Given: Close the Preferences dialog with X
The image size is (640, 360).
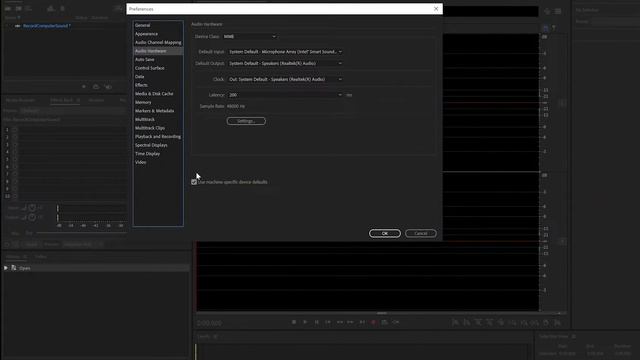Looking at the screenshot, I should tap(436, 9).
